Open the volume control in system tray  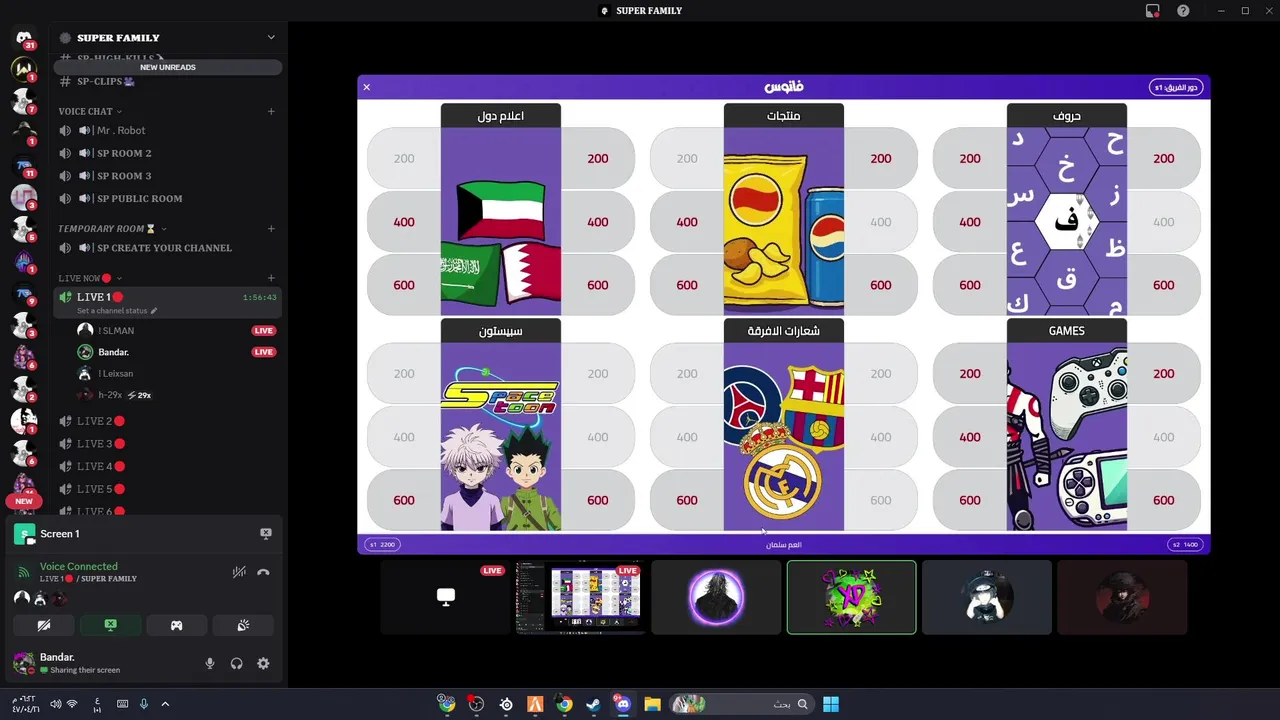[x=55, y=704]
